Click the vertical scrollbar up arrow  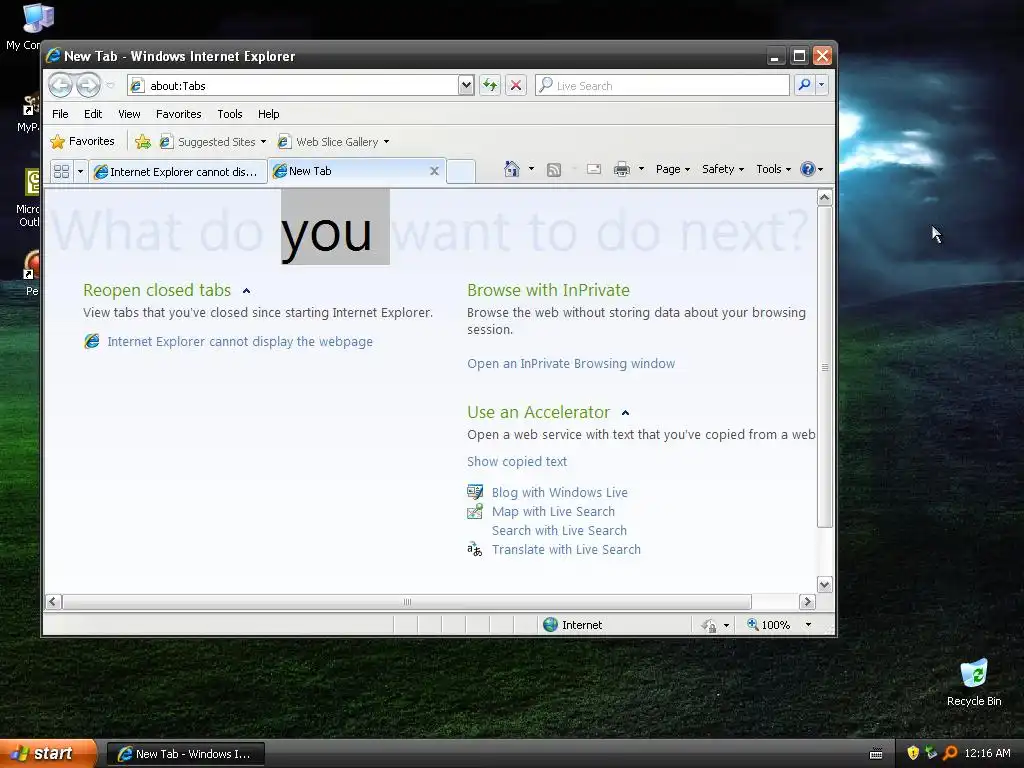(824, 197)
